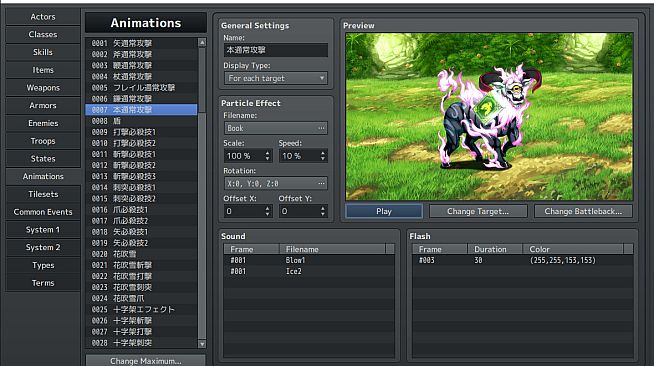Play the animation preview

[x=384, y=211]
